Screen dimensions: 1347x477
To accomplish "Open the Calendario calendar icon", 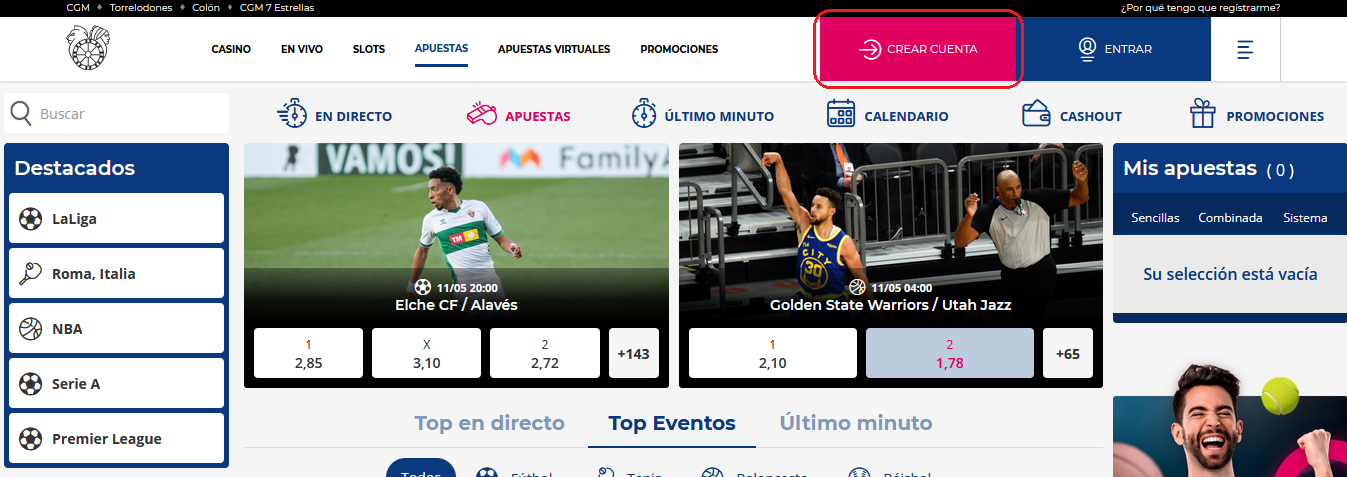I will point(841,114).
